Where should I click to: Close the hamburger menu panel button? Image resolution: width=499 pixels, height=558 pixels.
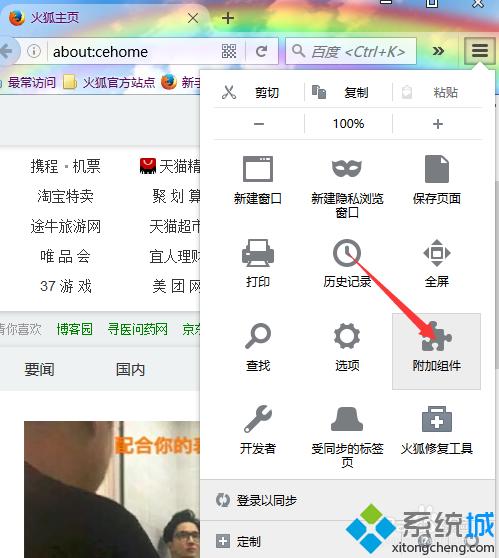coord(480,51)
